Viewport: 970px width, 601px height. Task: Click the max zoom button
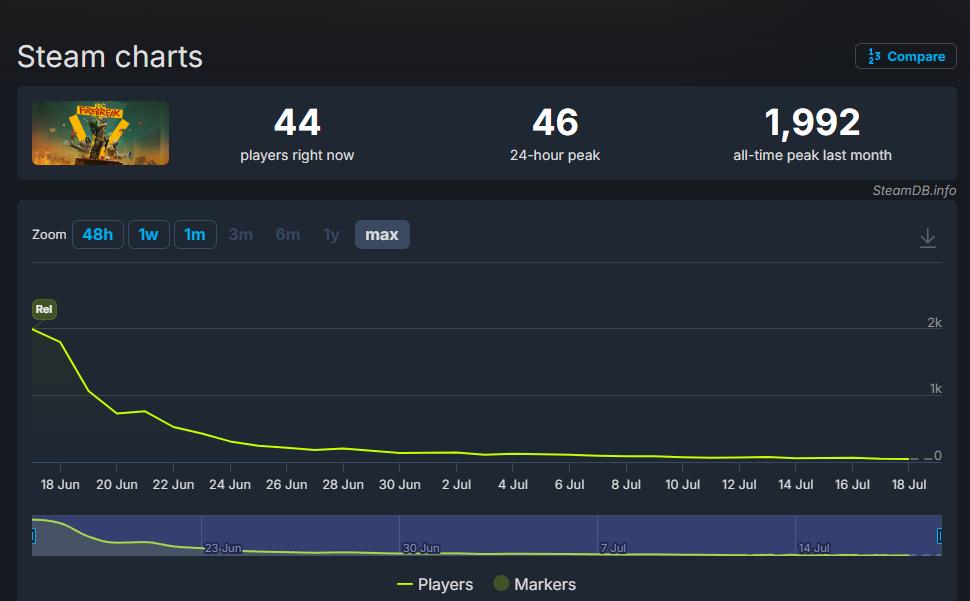tap(382, 235)
